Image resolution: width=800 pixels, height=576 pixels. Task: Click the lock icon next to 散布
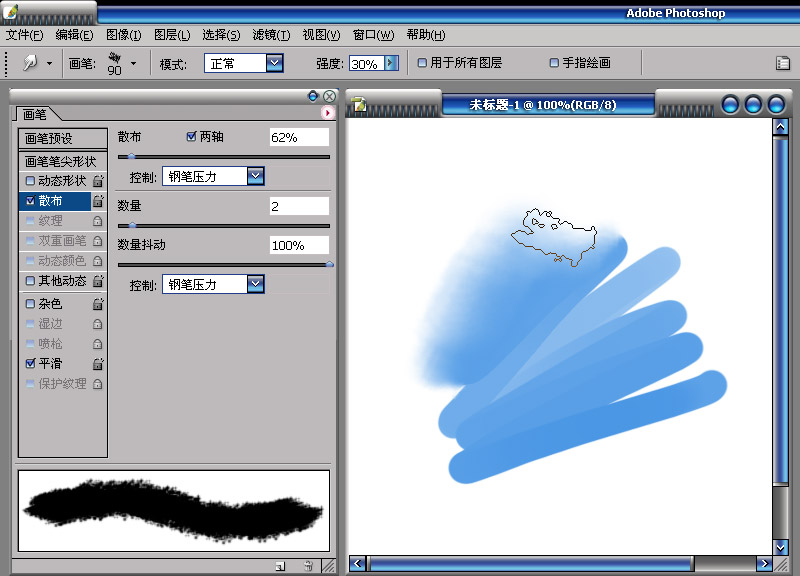click(x=98, y=201)
